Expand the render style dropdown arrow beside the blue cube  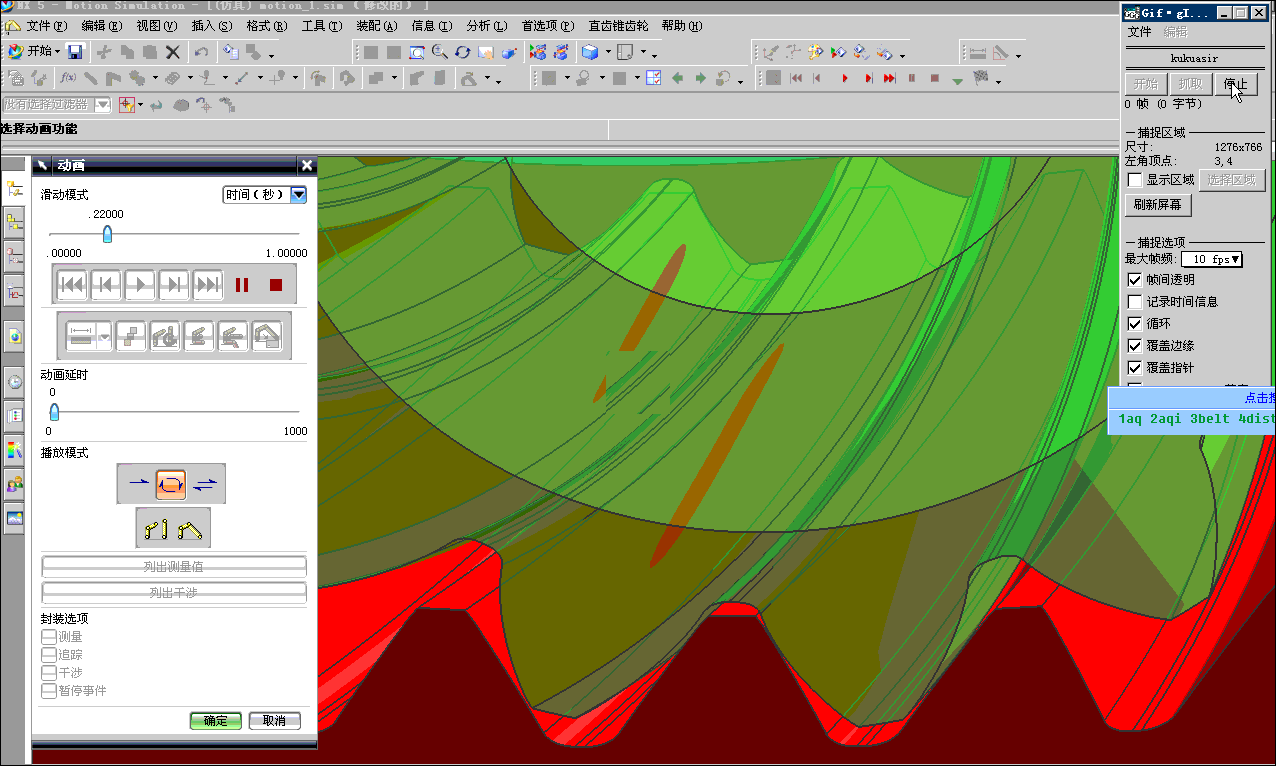[607, 53]
